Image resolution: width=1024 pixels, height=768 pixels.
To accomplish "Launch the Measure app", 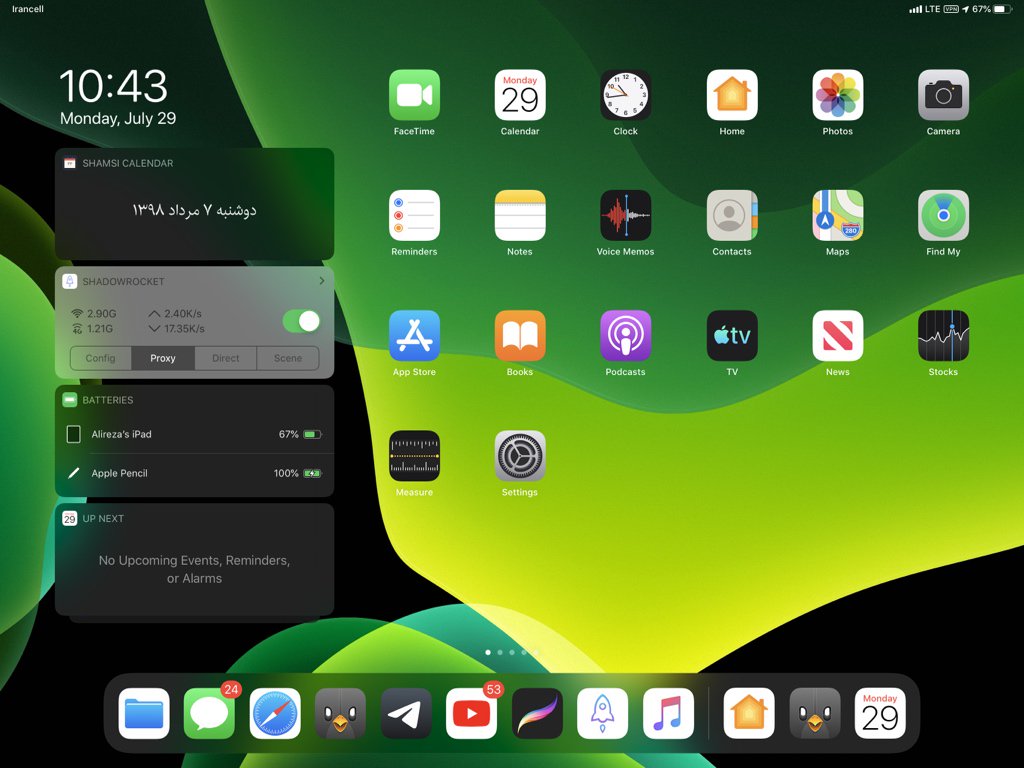I will (x=414, y=456).
